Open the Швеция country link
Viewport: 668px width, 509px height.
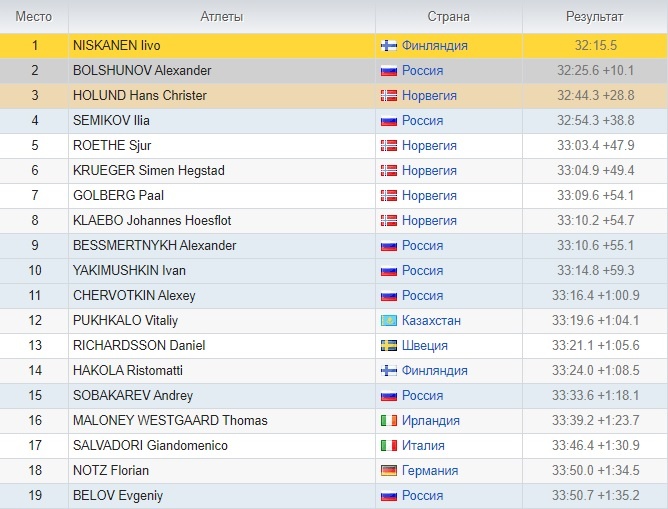coord(425,345)
